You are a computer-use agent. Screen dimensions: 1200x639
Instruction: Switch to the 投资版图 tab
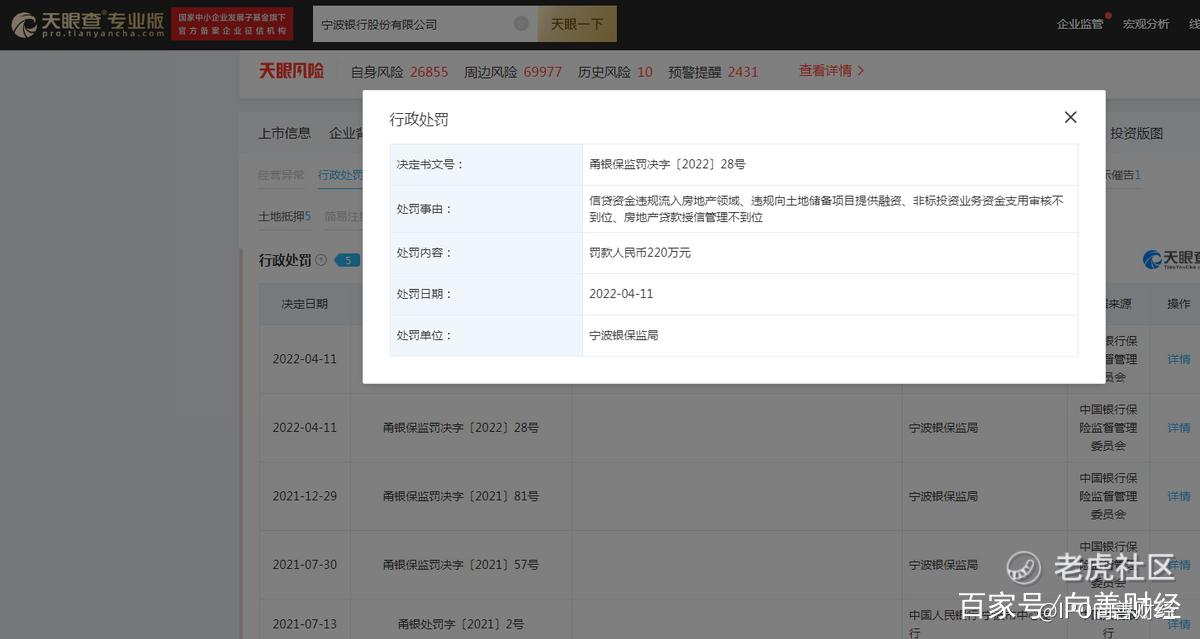coord(1137,133)
